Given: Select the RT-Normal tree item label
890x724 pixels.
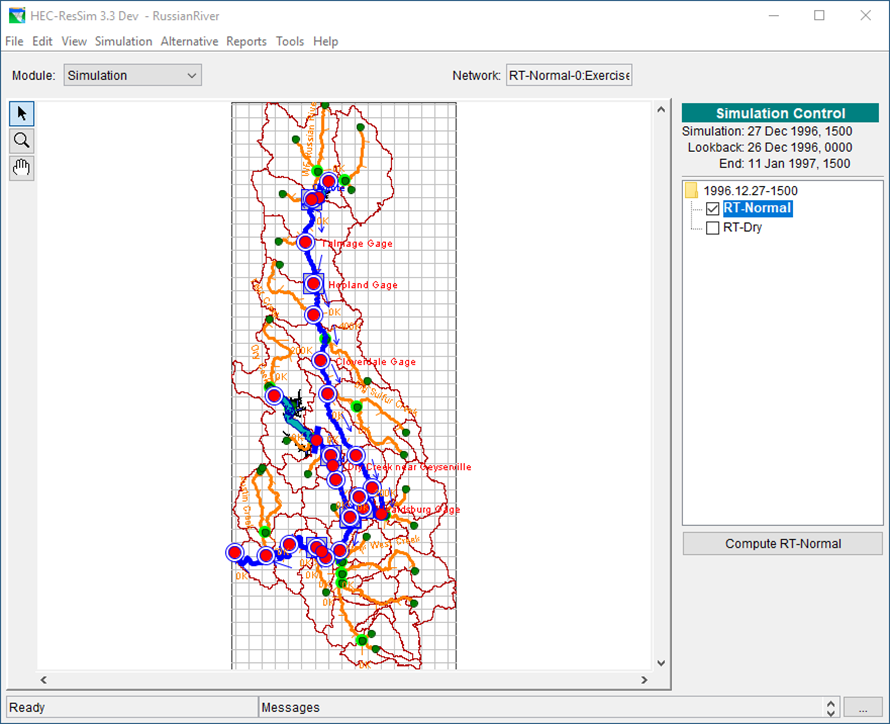Looking at the screenshot, I should [x=757, y=209].
